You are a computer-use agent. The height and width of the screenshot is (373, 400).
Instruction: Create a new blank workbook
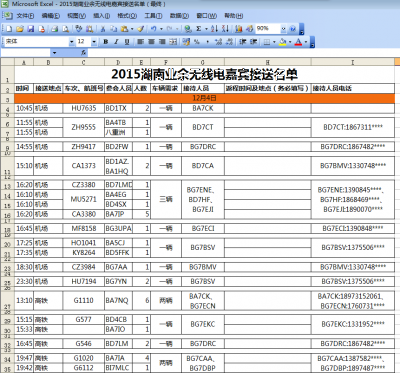(9, 29)
